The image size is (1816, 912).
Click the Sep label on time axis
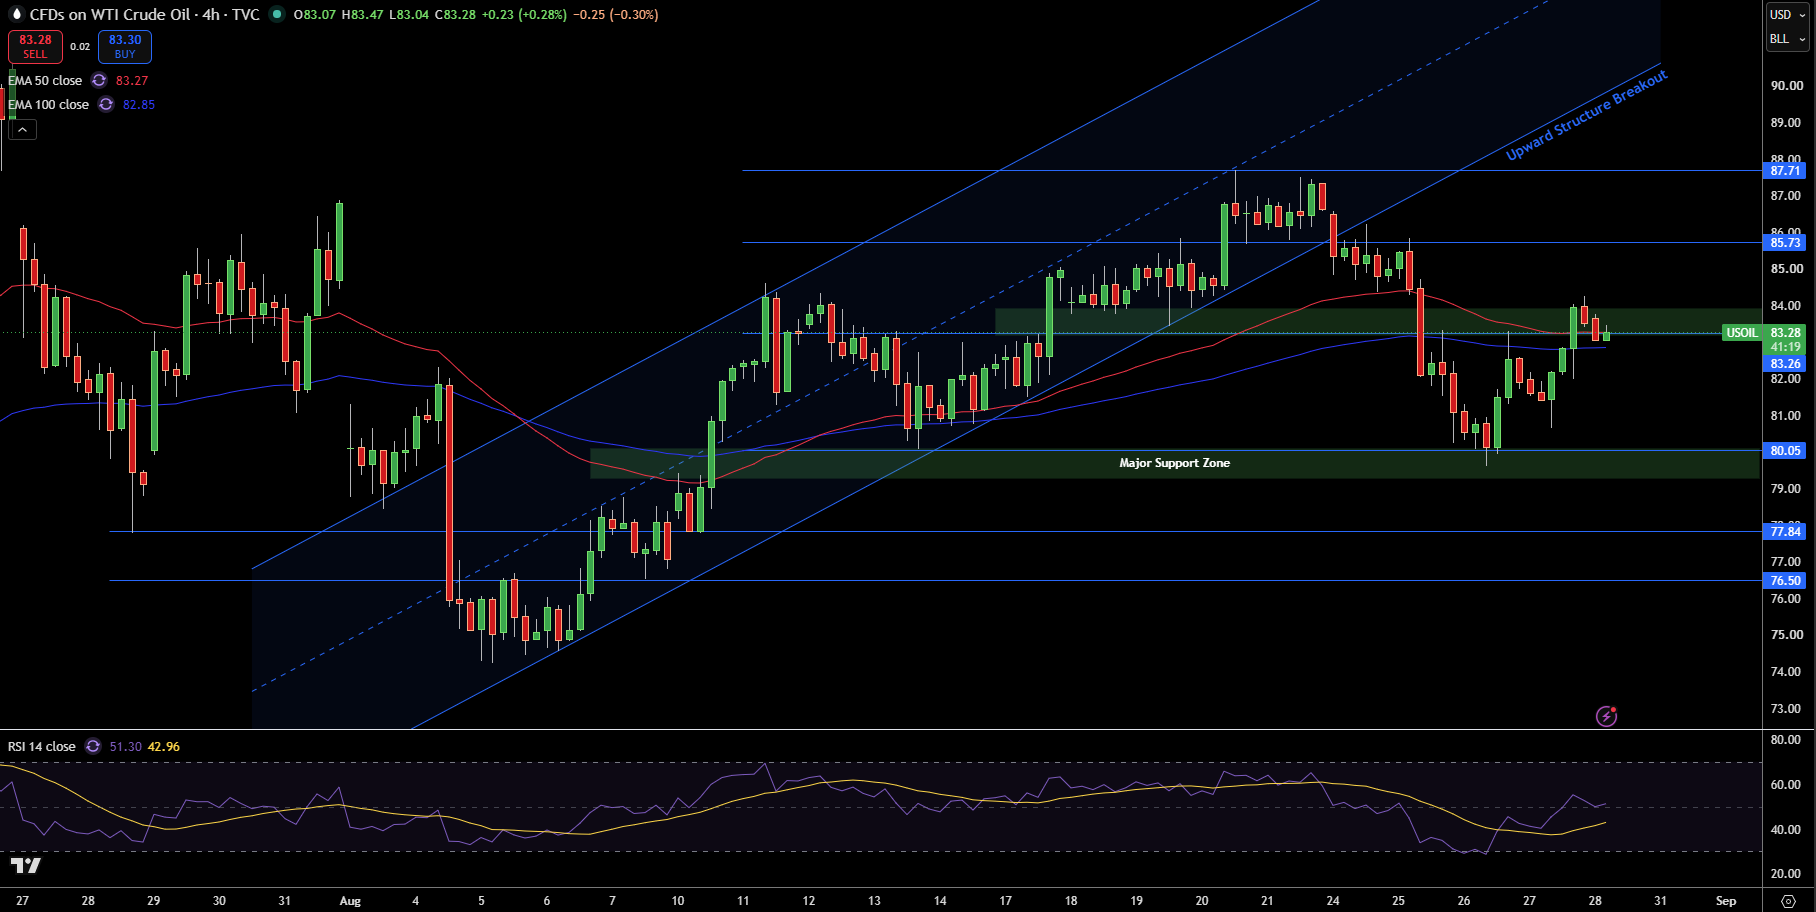click(x=1726, y=901)
